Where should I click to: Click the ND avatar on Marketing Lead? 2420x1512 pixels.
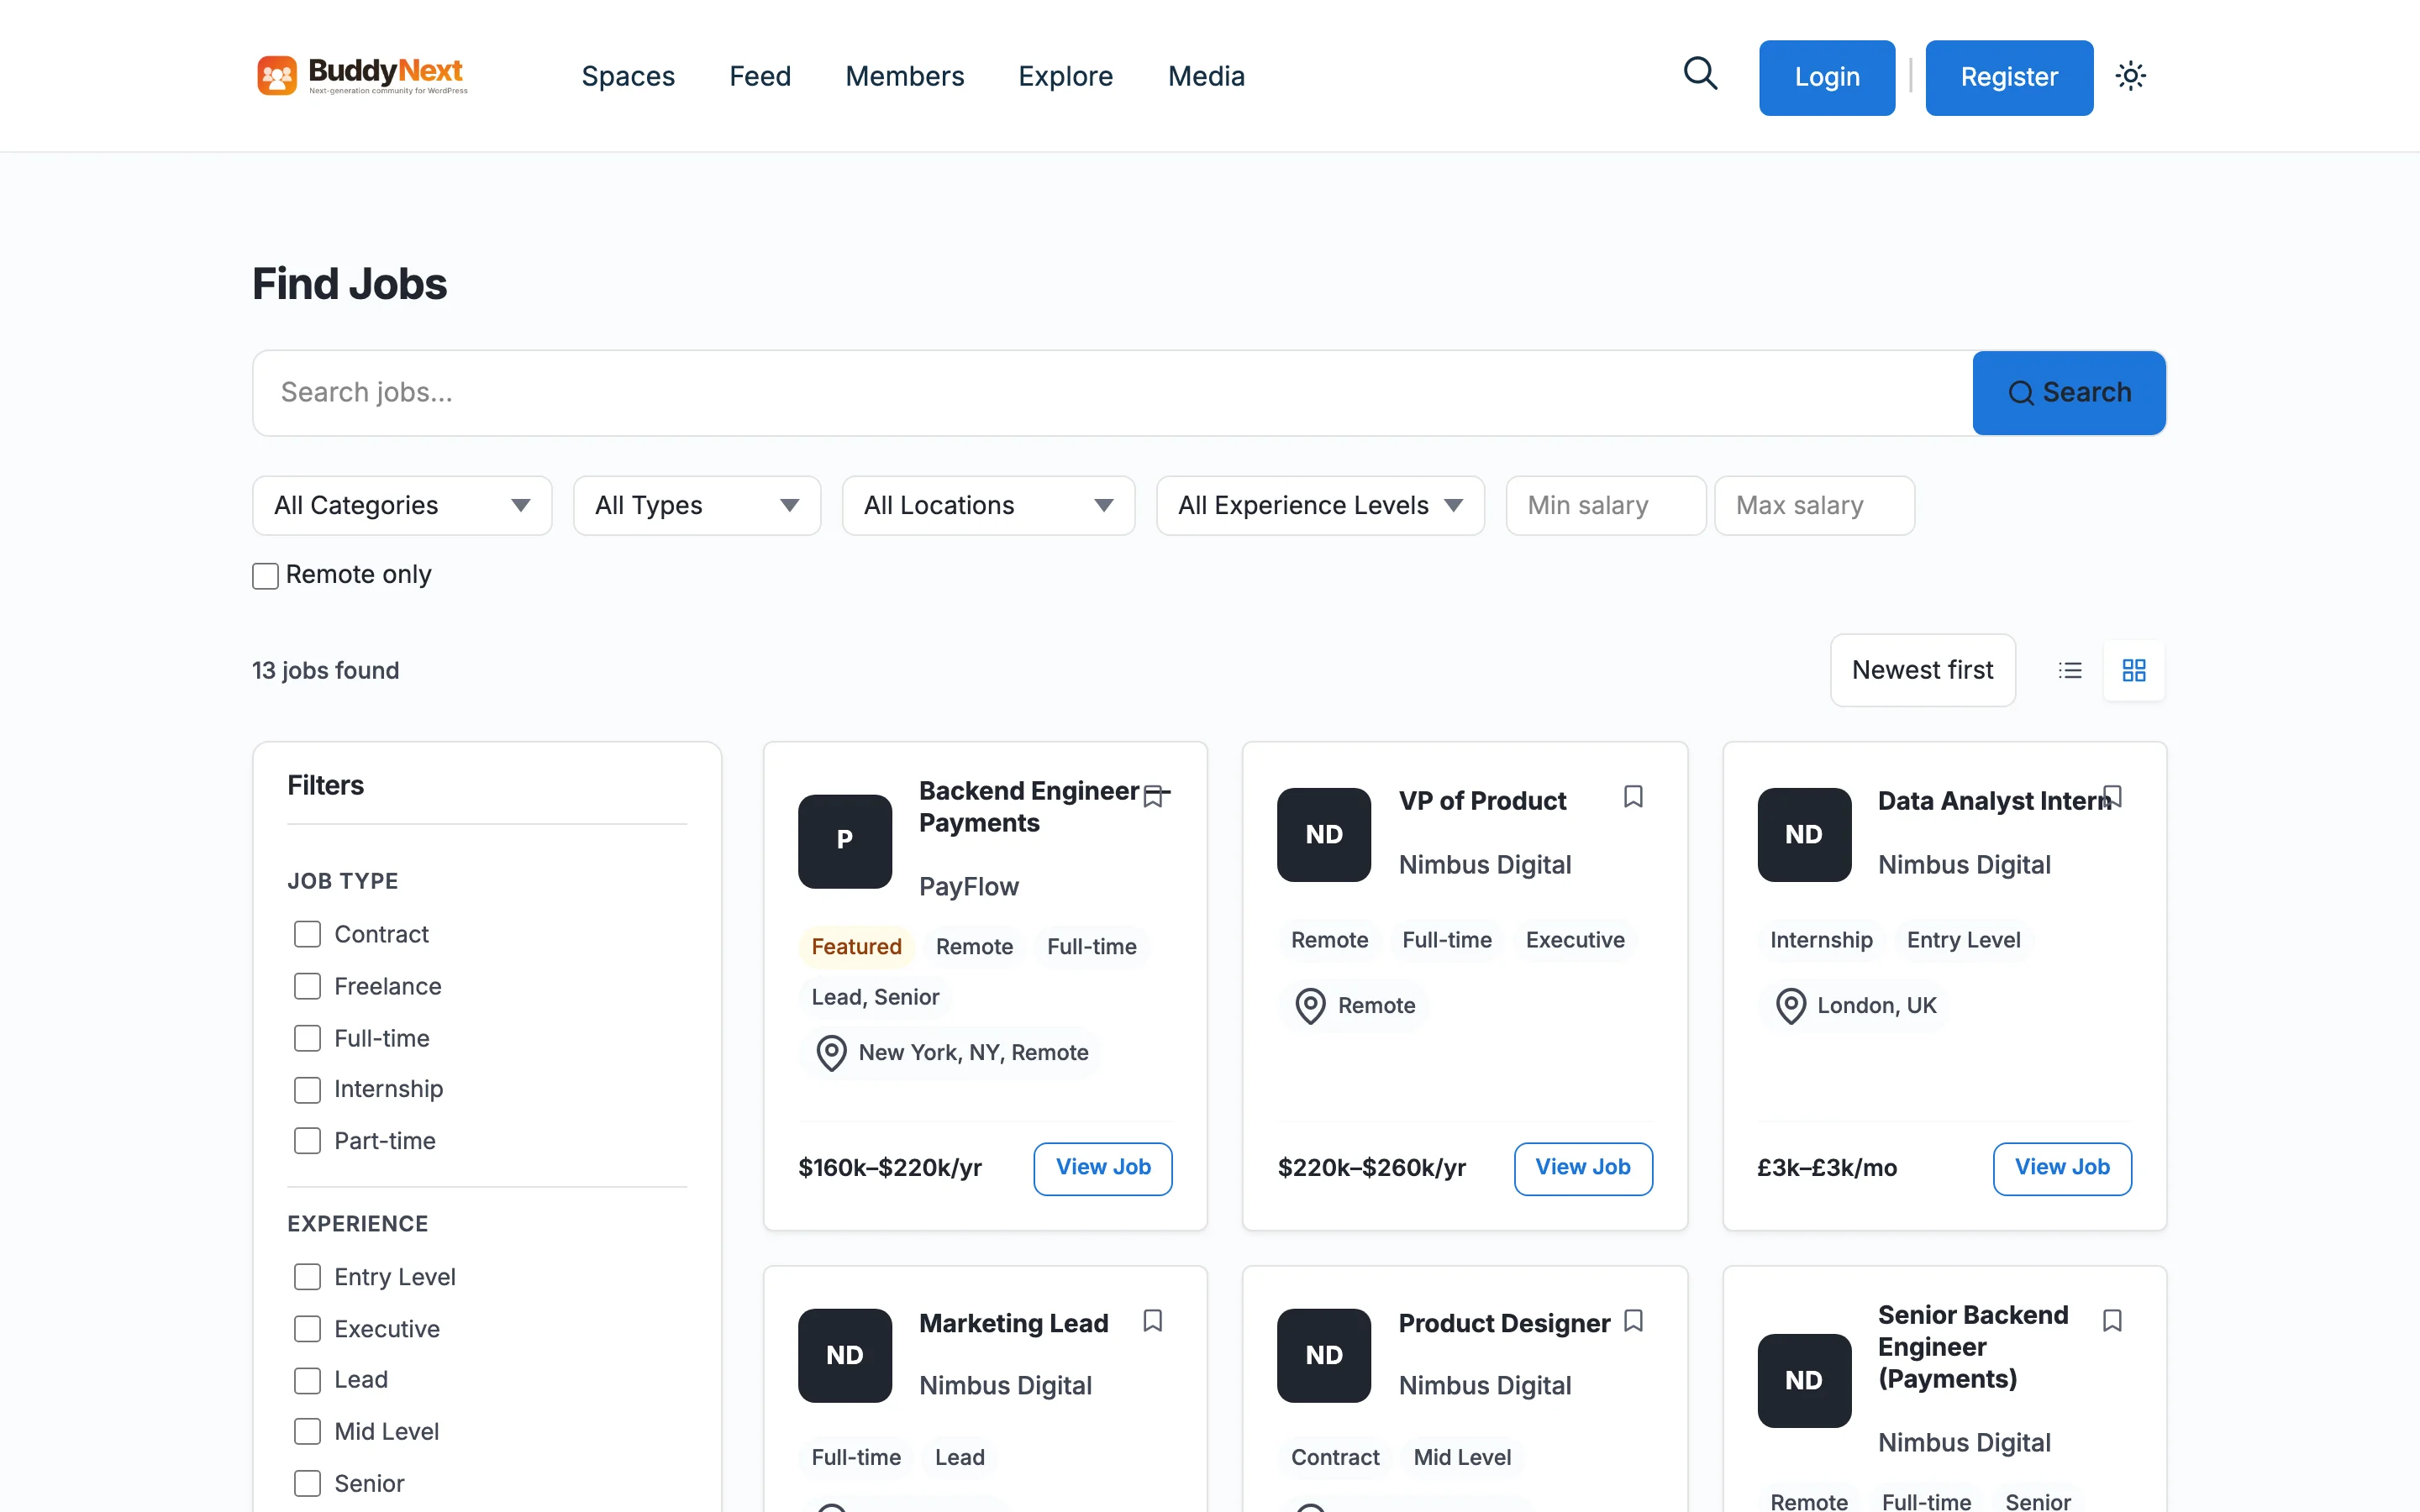click(x=845, y=1355)
